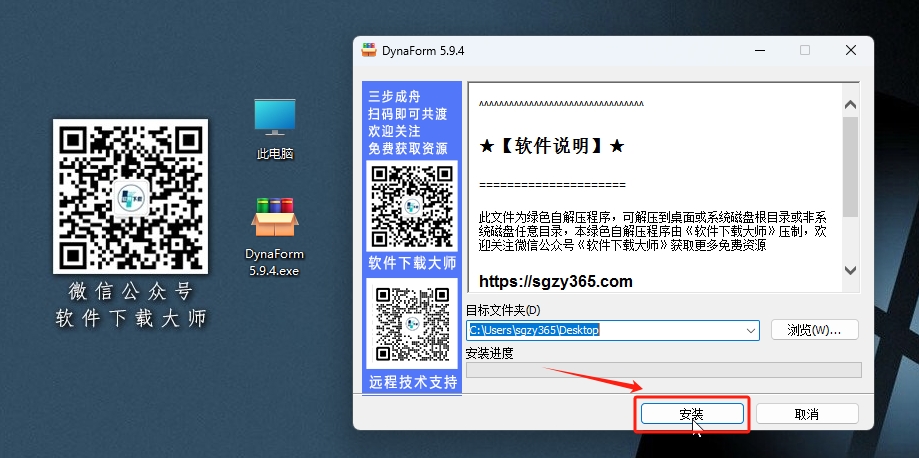919x458 pixels.
Task: Click the 安装进度 progress bar
Action: (663, 369)
